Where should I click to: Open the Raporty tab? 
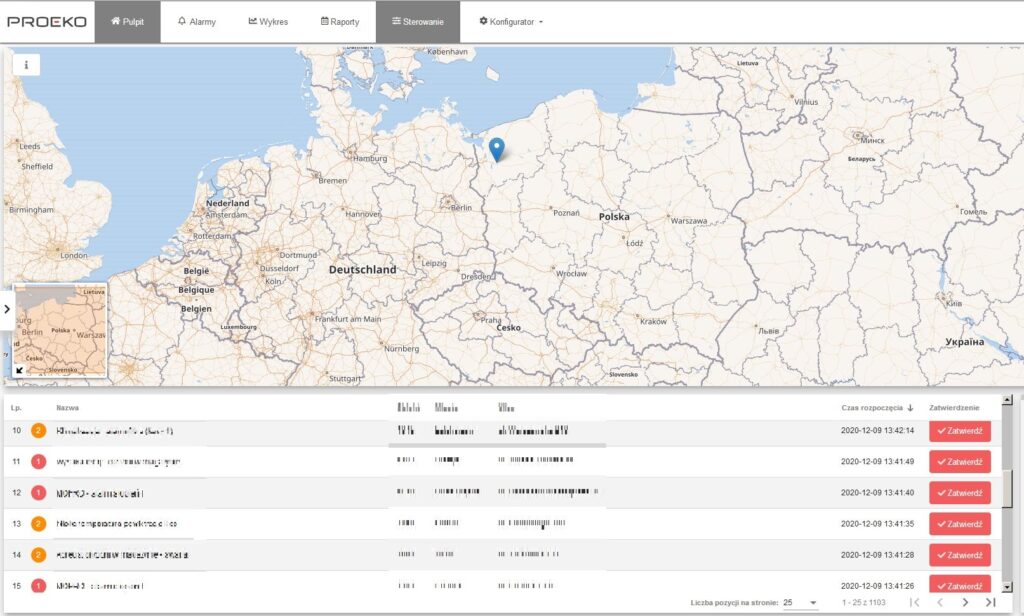pos(340,21)
